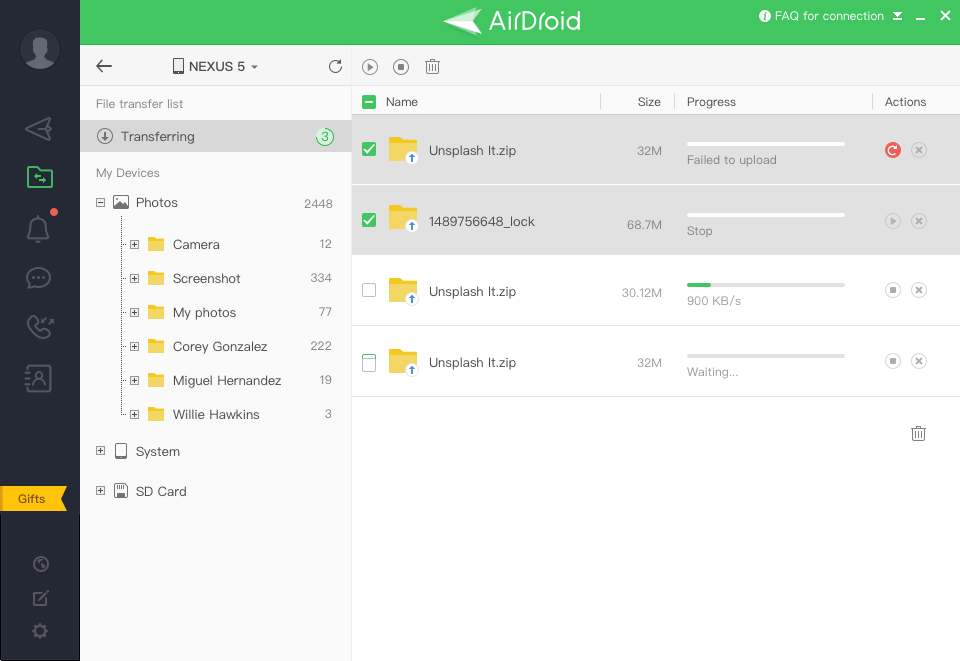
Task: Expand the My photos folder
Action: pyautogui.click(x=135, y=313)
